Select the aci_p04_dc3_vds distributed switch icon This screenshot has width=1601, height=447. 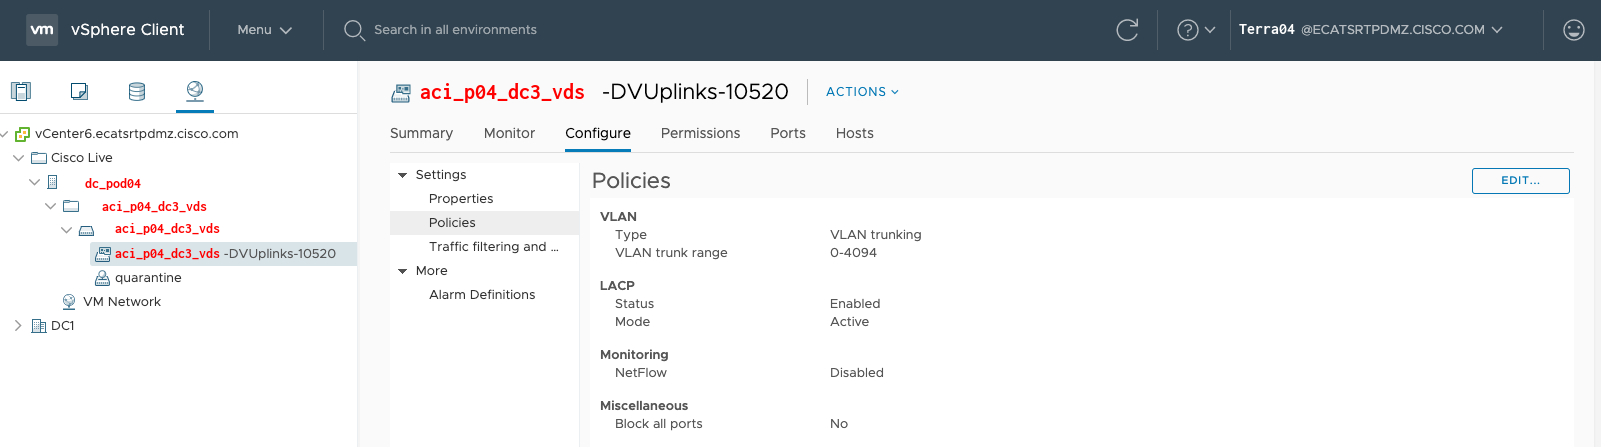[87, 230]
